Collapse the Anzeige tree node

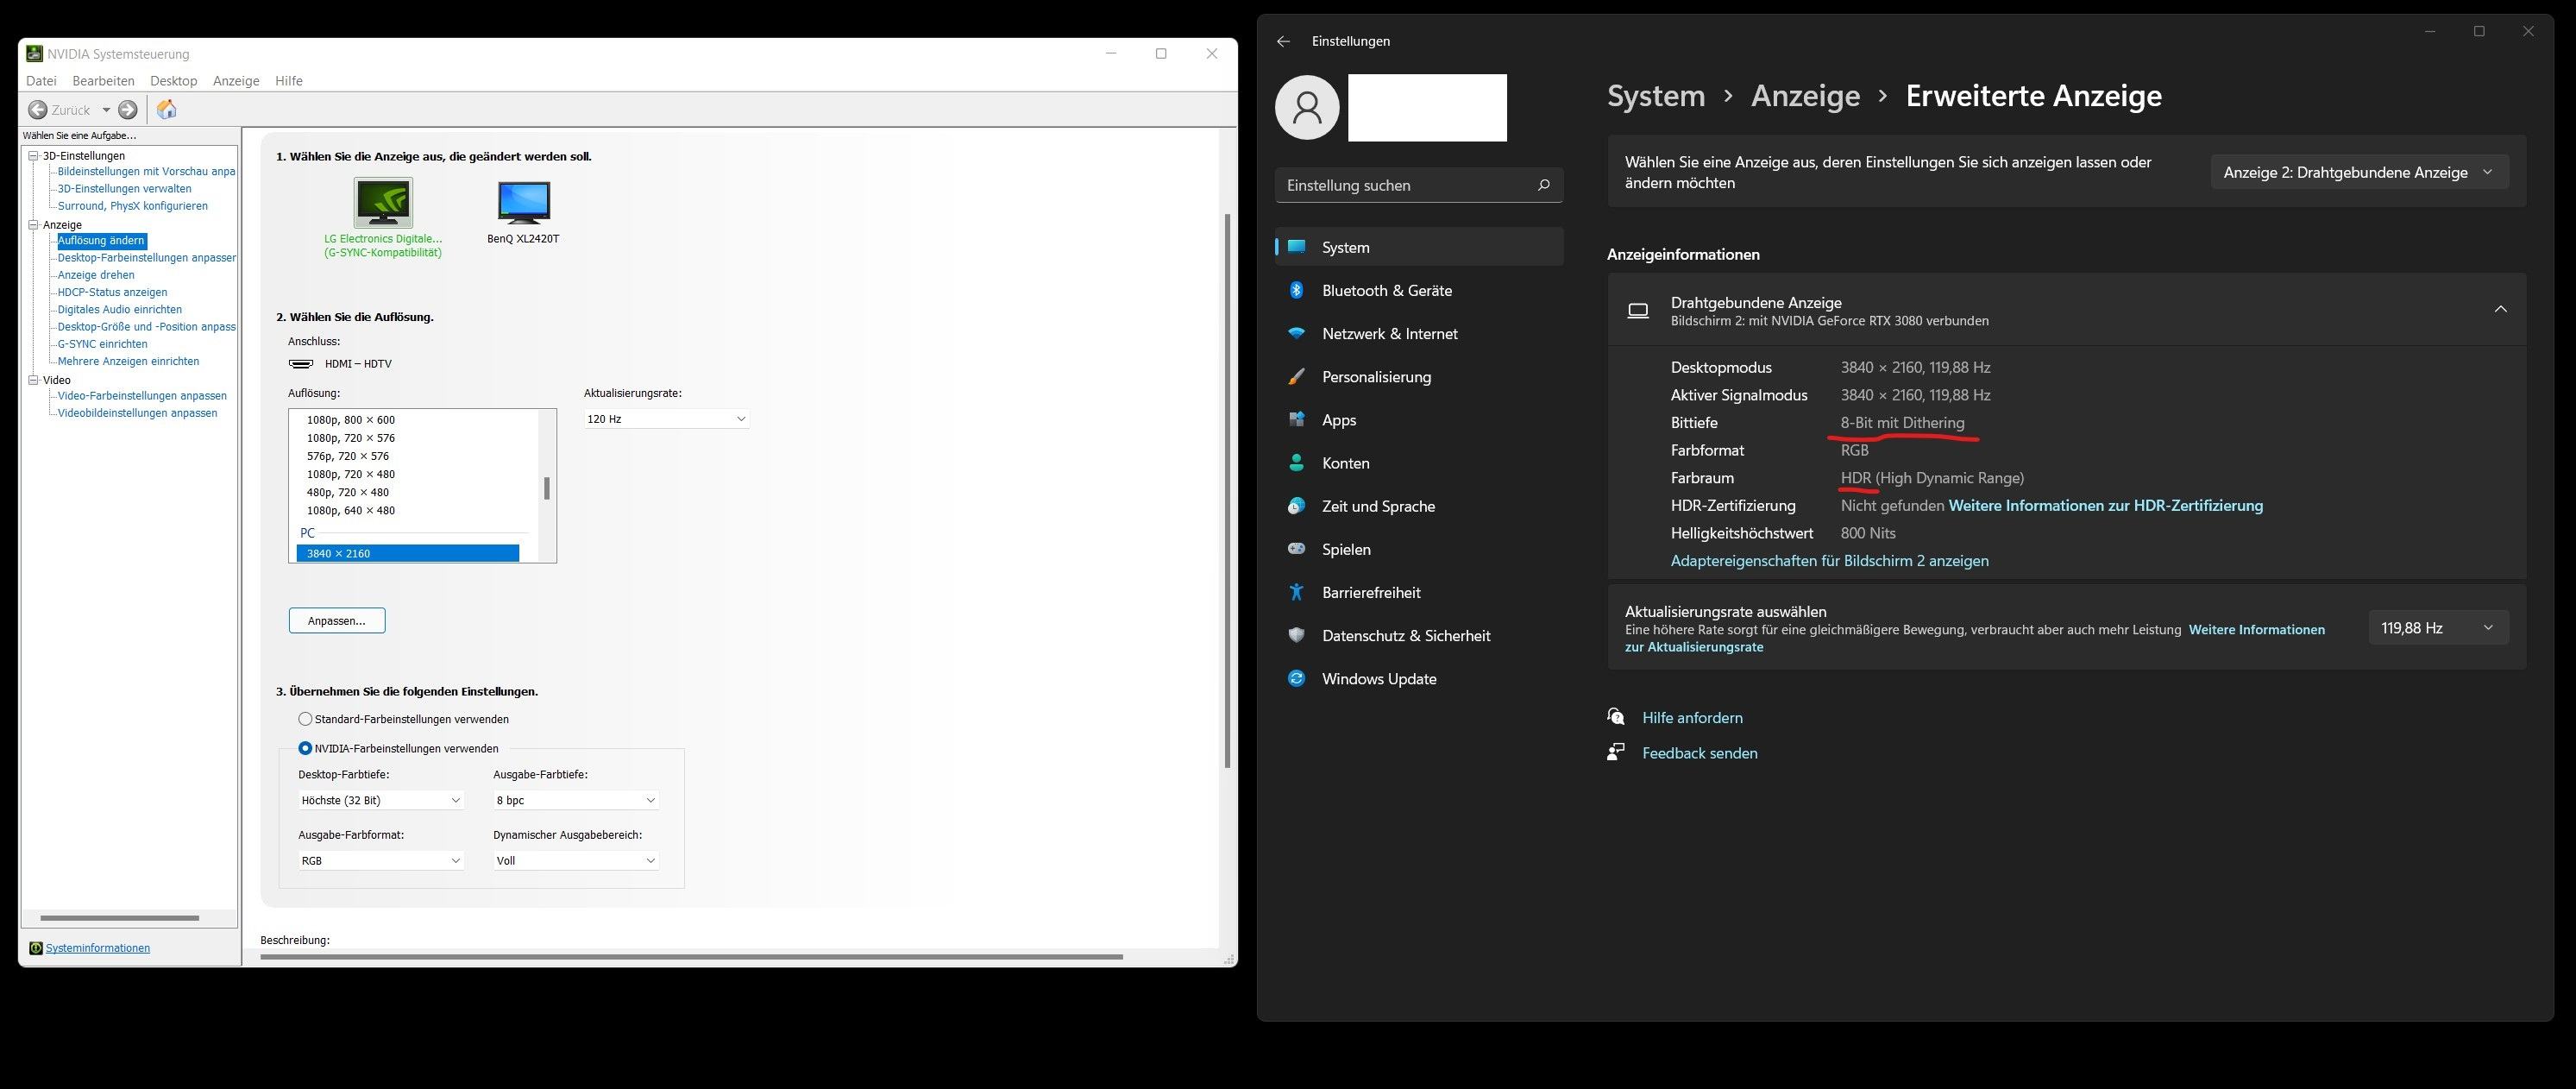click(x=33, y=225)
